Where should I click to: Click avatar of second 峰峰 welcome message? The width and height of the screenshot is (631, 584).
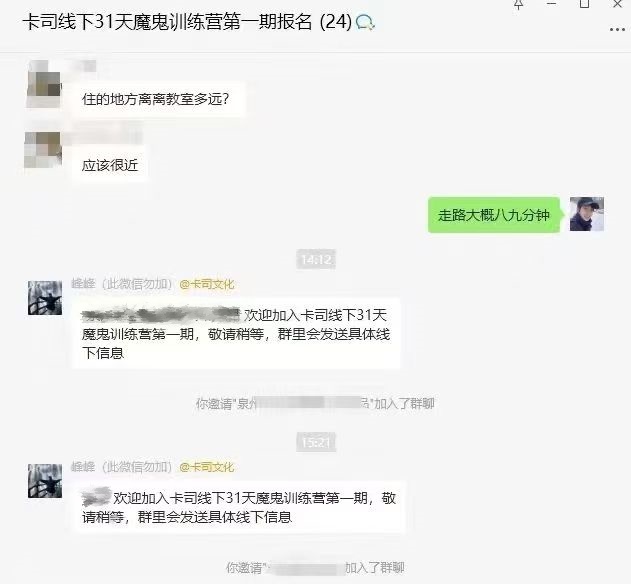45,481
